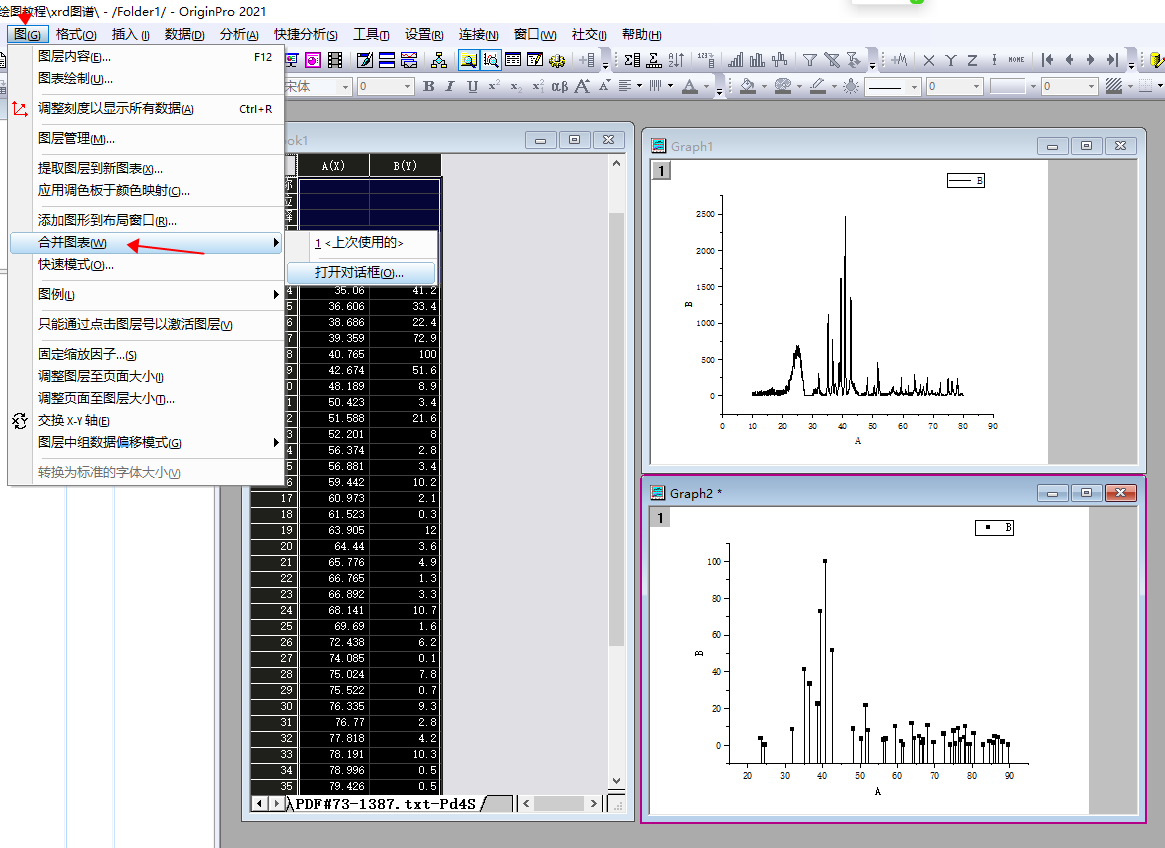The width and height of the screenshot is (1165, 848).
Task: Toggle Italic text formatting
Action: pos(450,86)
